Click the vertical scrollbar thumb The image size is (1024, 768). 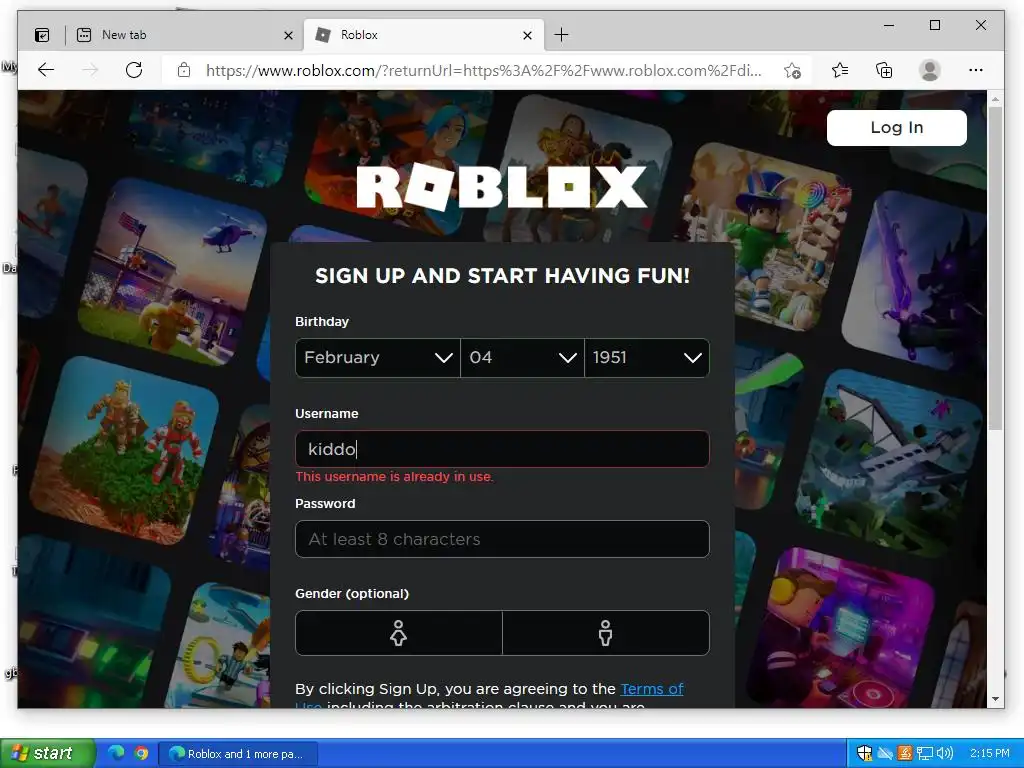pyautogui.click(x=995, y=268)
